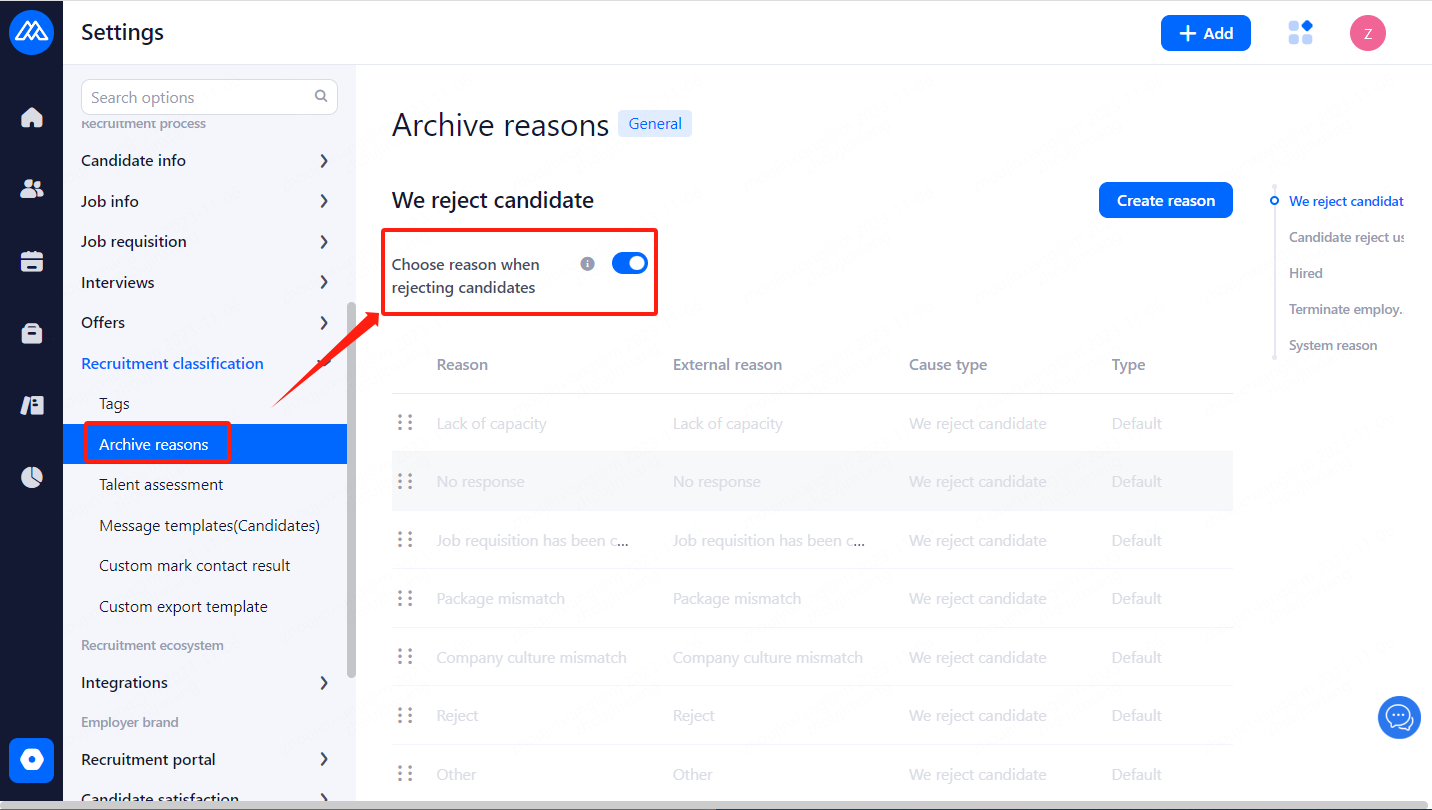1432x810 pixels.
Task: Open the Tags settings menu item
Action: 115,404
